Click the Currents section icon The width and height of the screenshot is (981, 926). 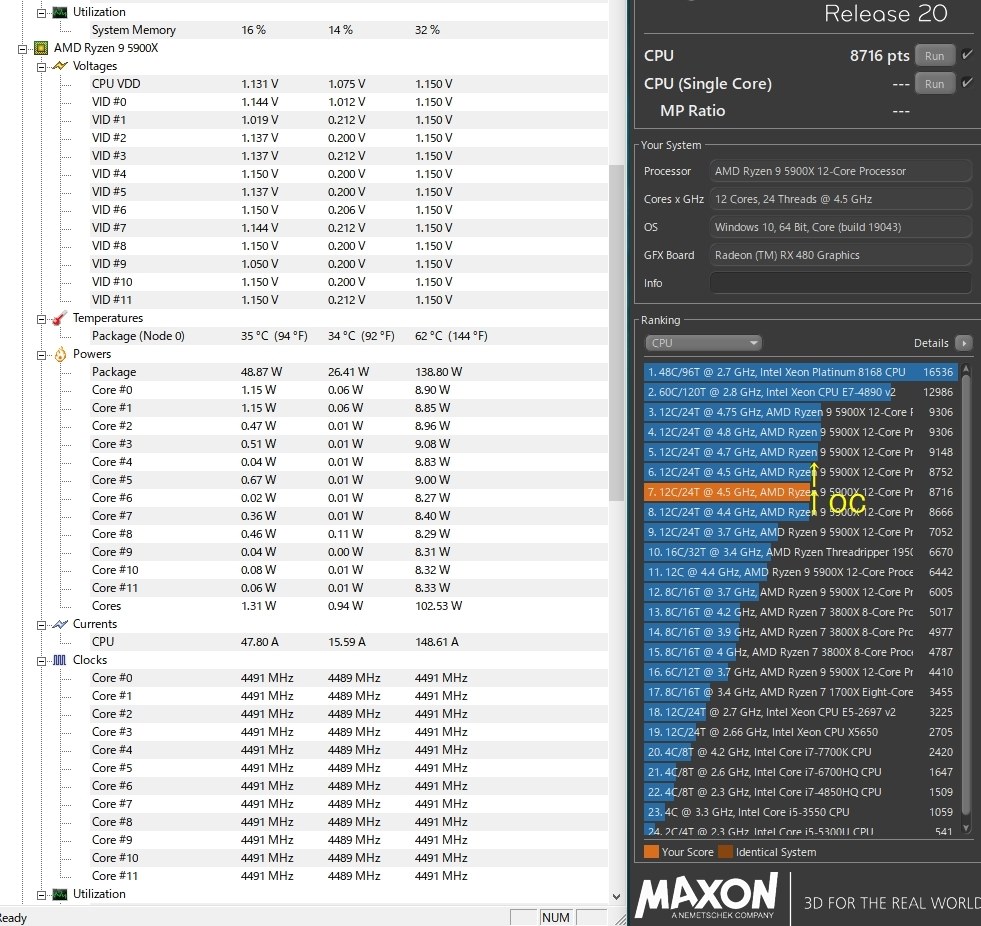(60, 624)
